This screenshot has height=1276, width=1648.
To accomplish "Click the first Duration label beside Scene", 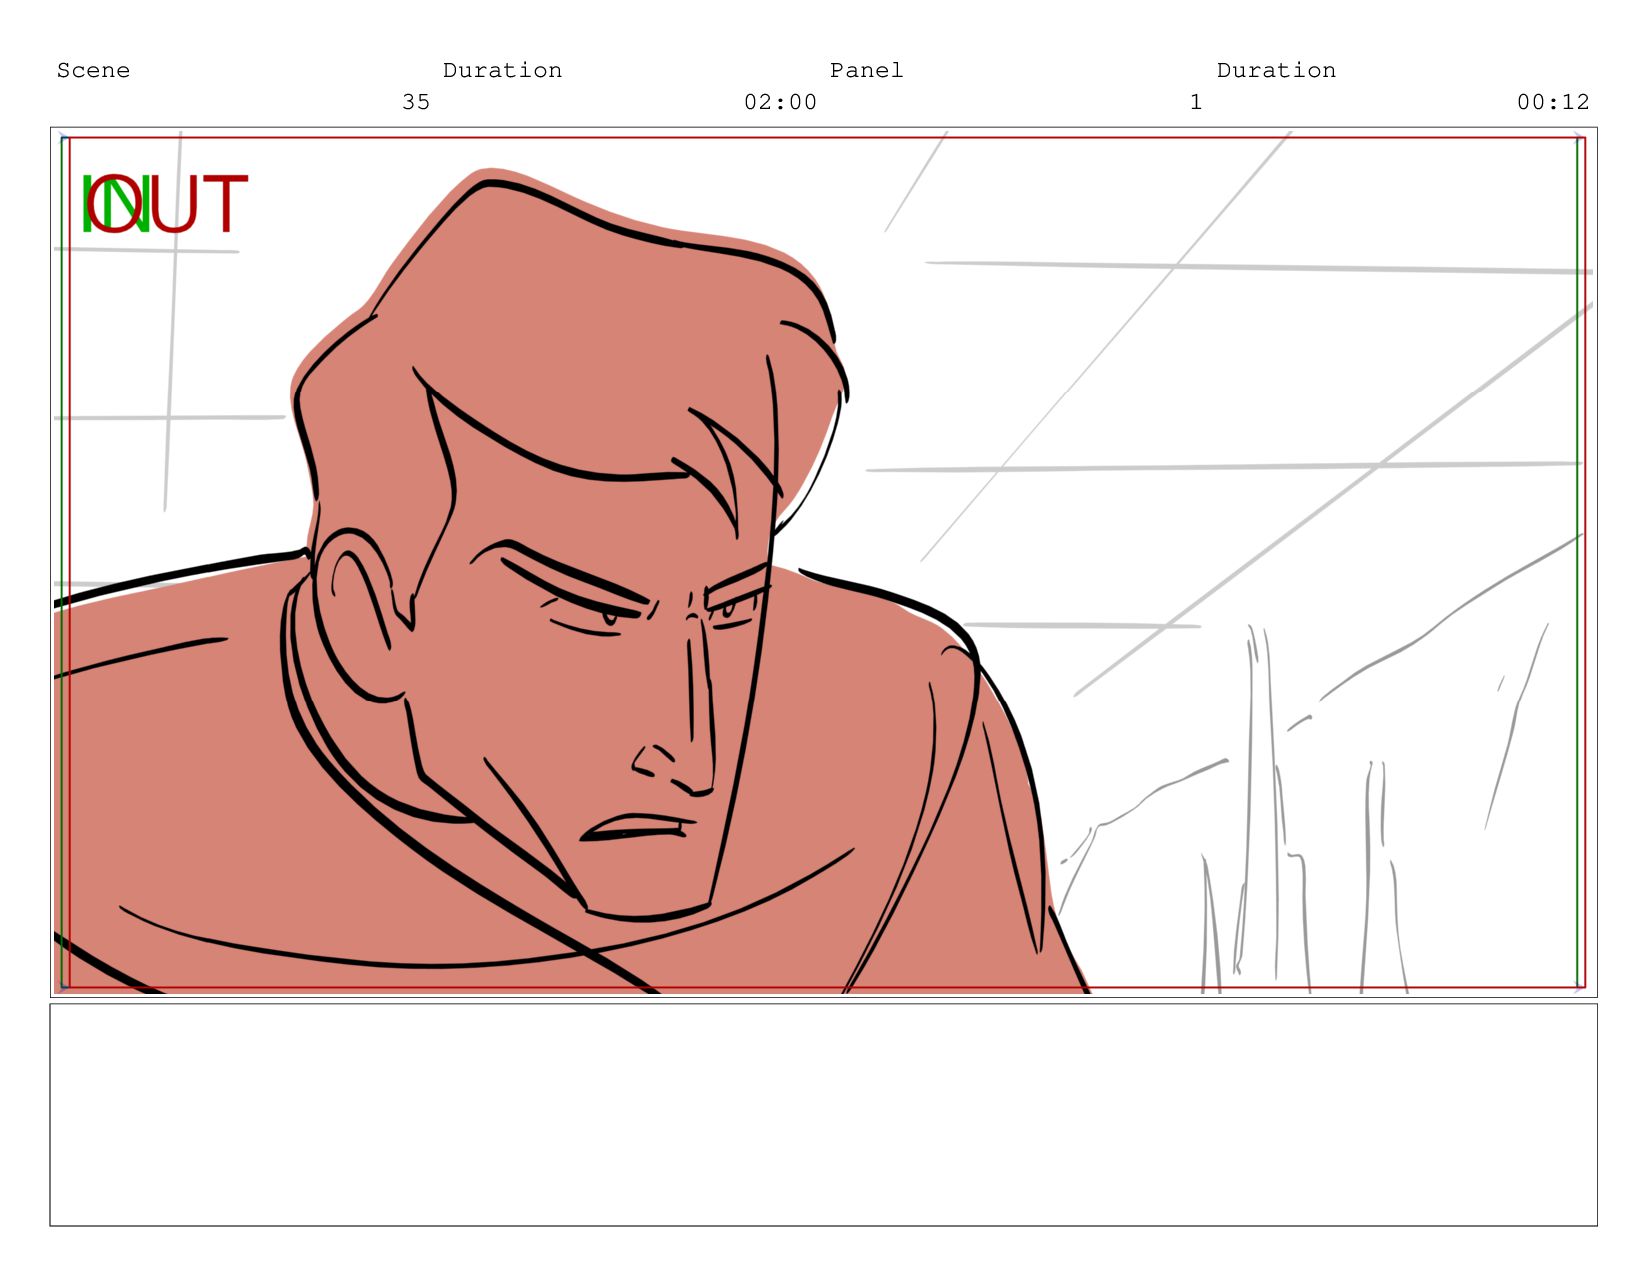I will point(502,70).
